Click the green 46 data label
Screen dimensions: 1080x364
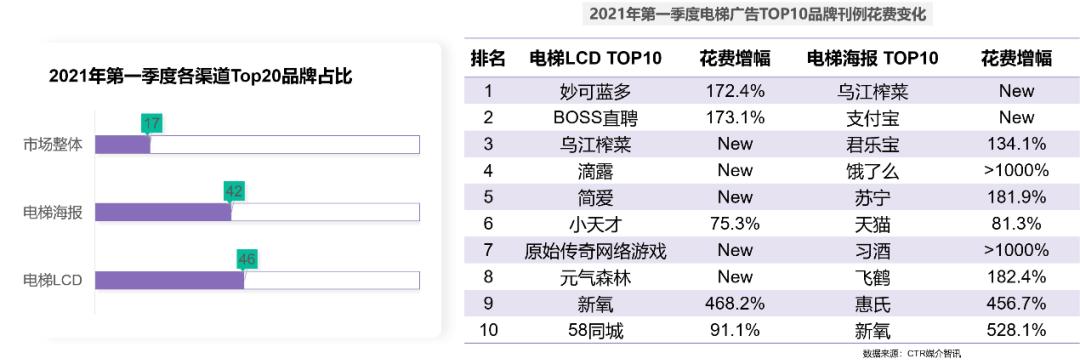[x=246, y=259]
